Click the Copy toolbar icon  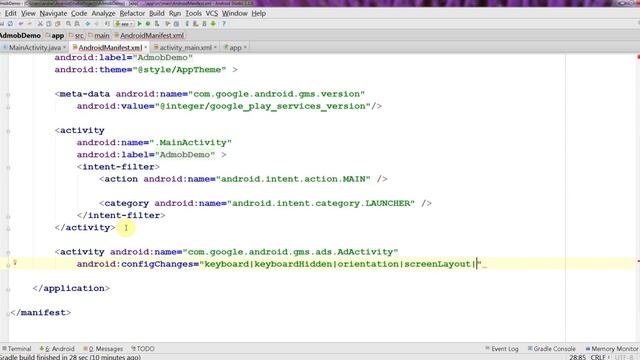tap(49, 24)
